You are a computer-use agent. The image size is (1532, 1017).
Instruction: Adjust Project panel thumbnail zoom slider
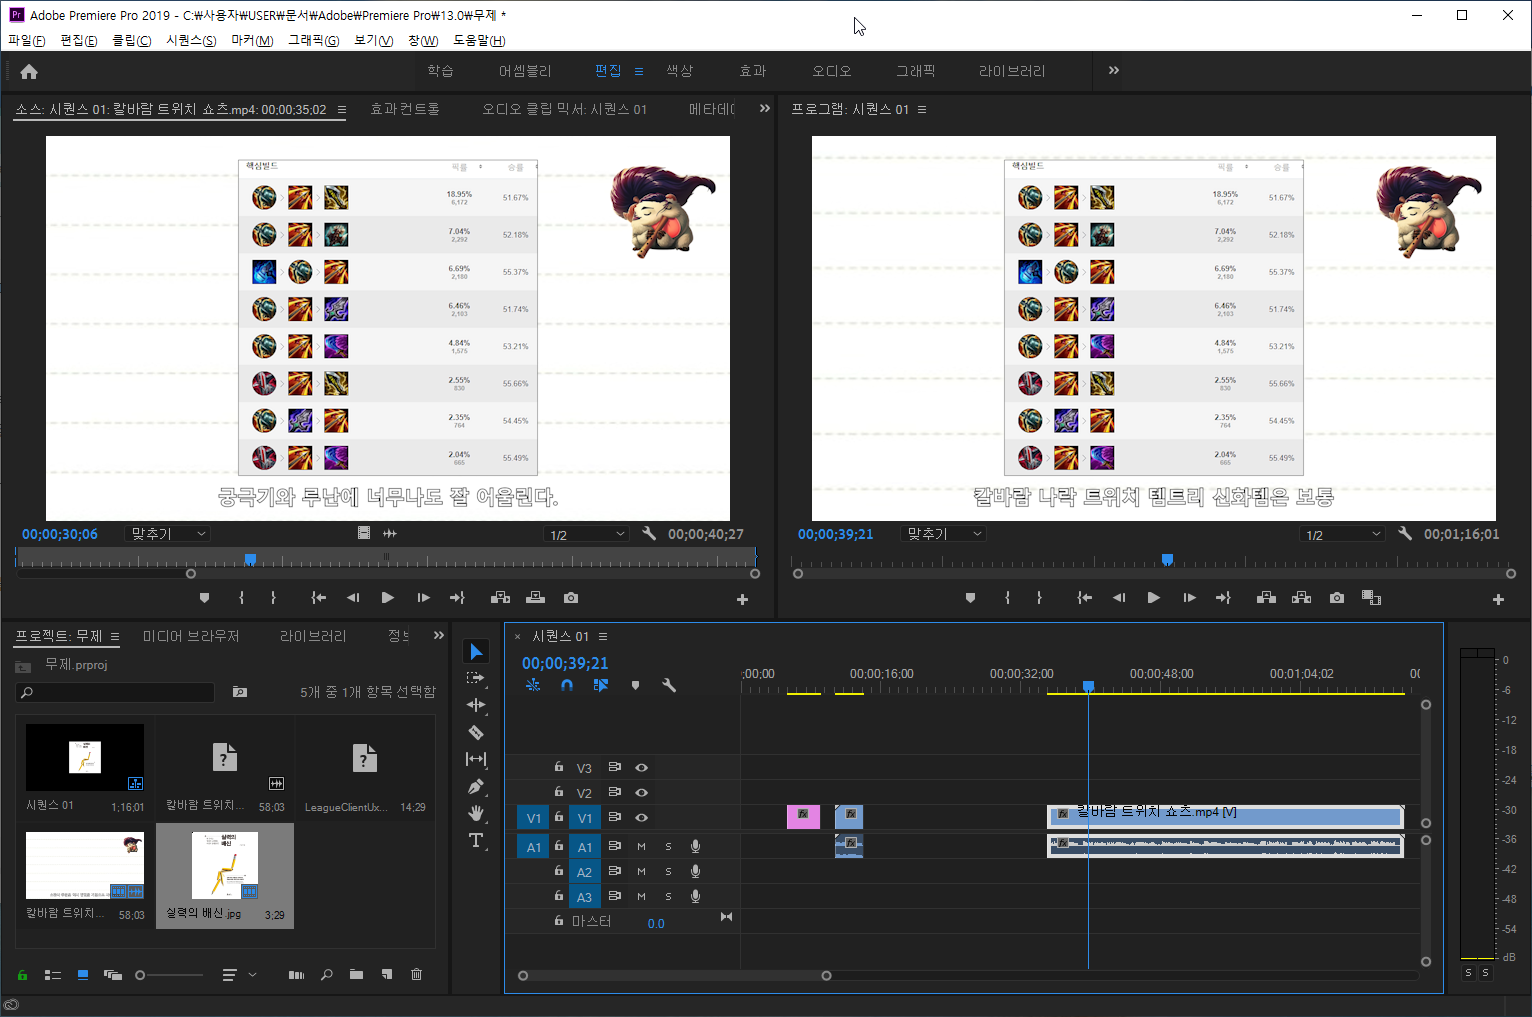pyautogui.click(x=141, y=975)
